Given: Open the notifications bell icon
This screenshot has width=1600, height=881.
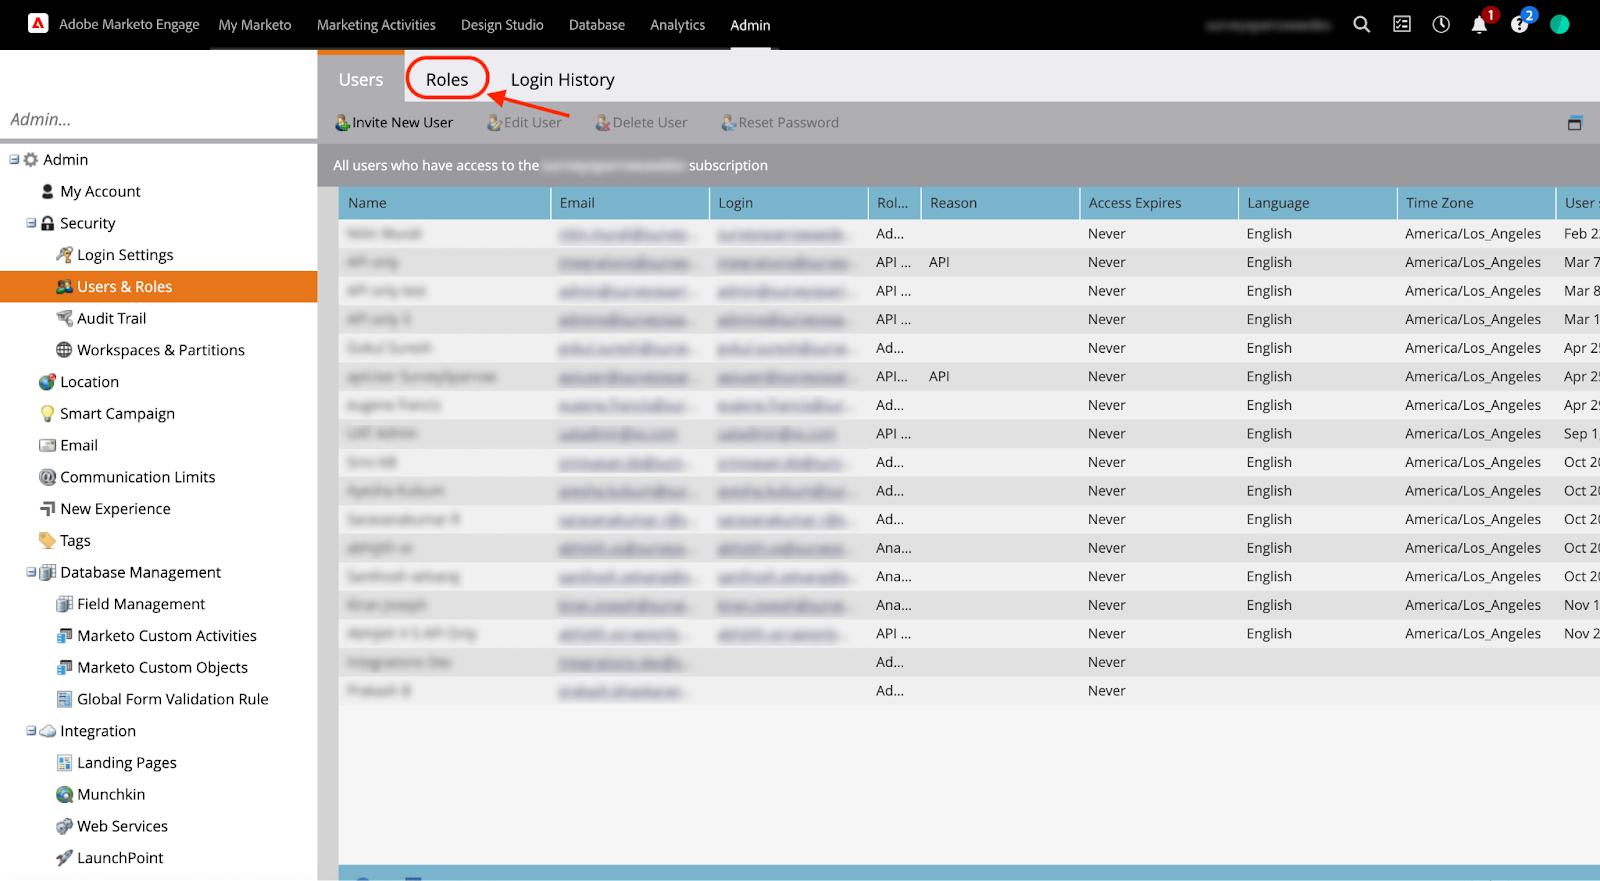Looking at the screenshot, I should (x=1479, y=25).
